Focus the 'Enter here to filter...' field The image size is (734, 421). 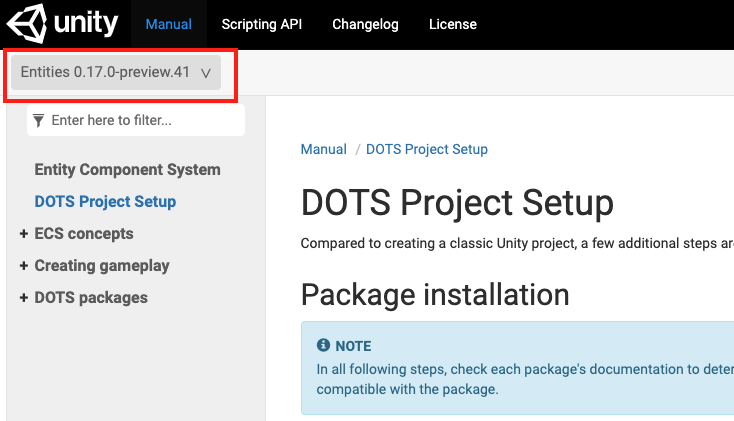tap(136, 120)
